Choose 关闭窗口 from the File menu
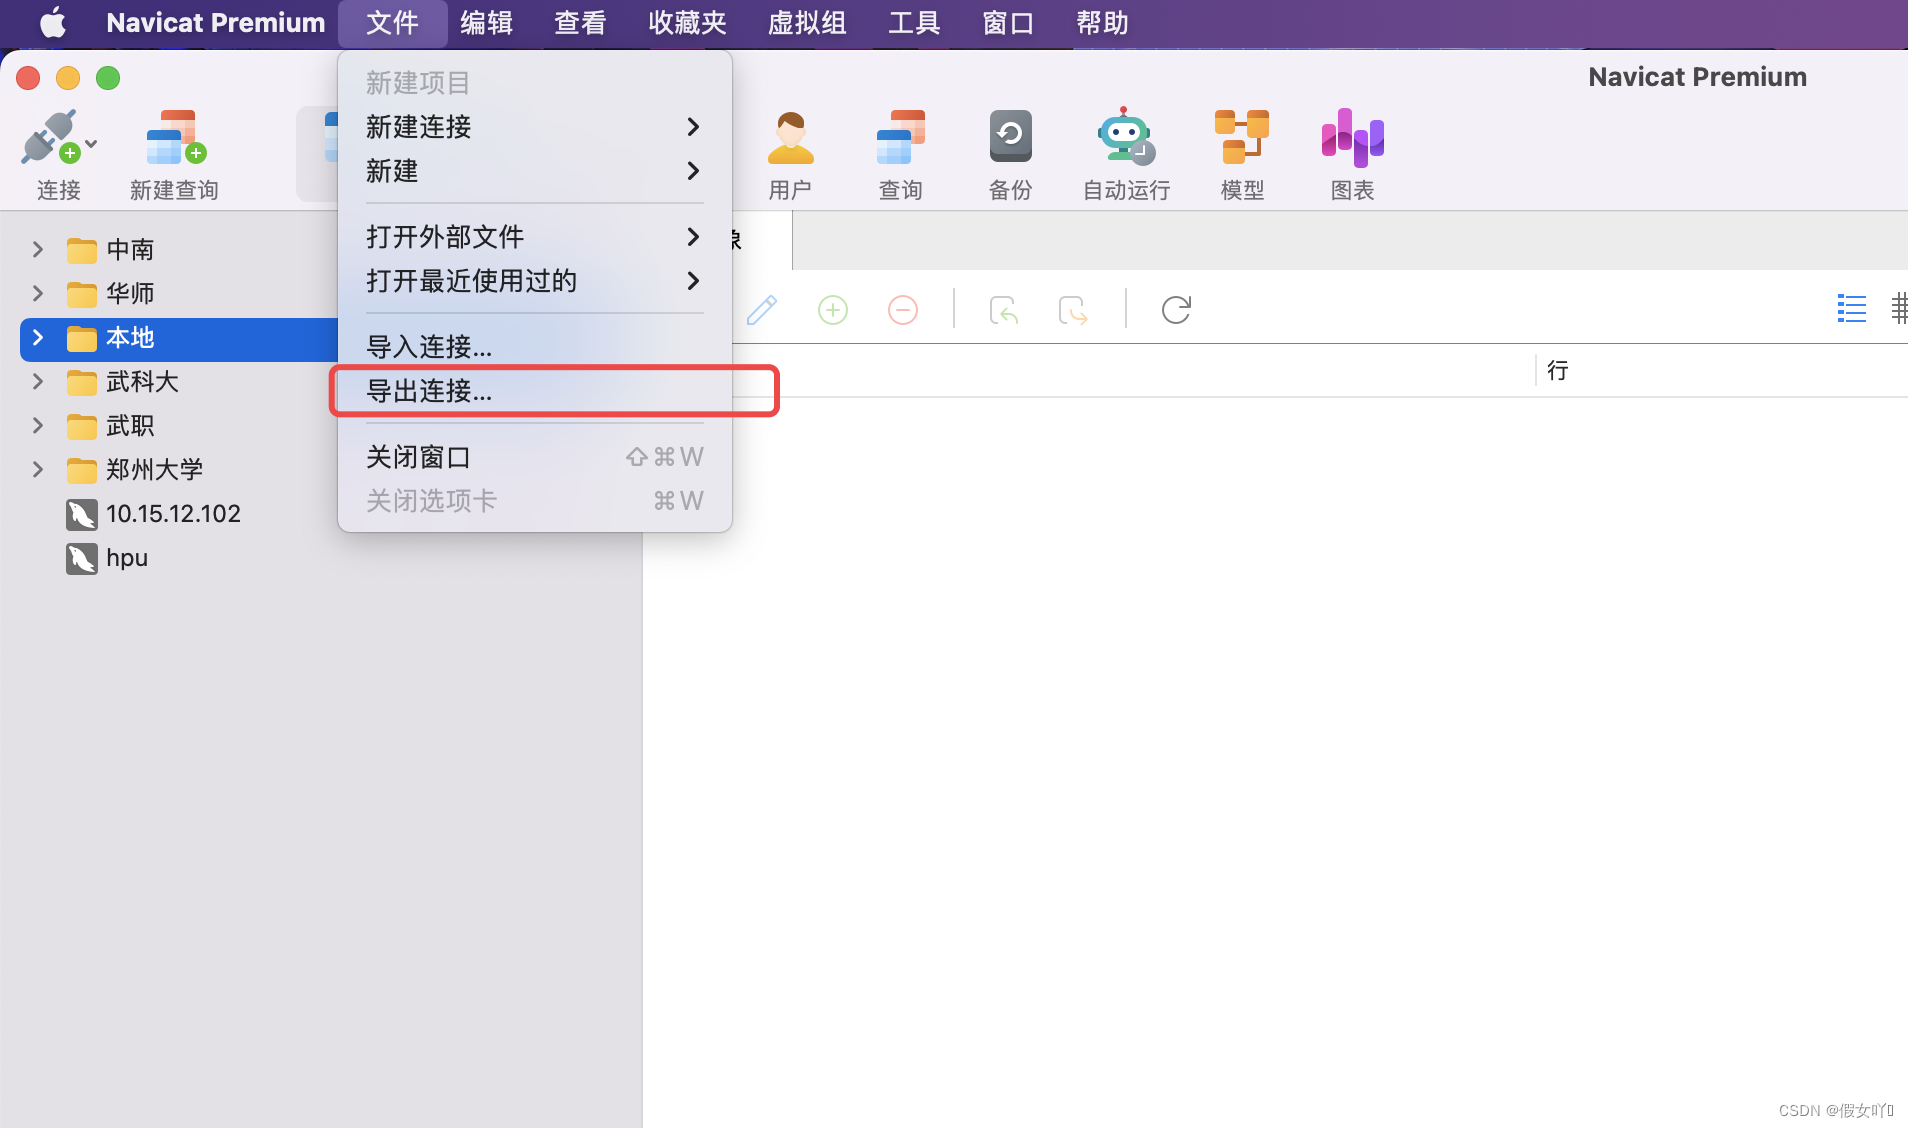 [535, 457]
